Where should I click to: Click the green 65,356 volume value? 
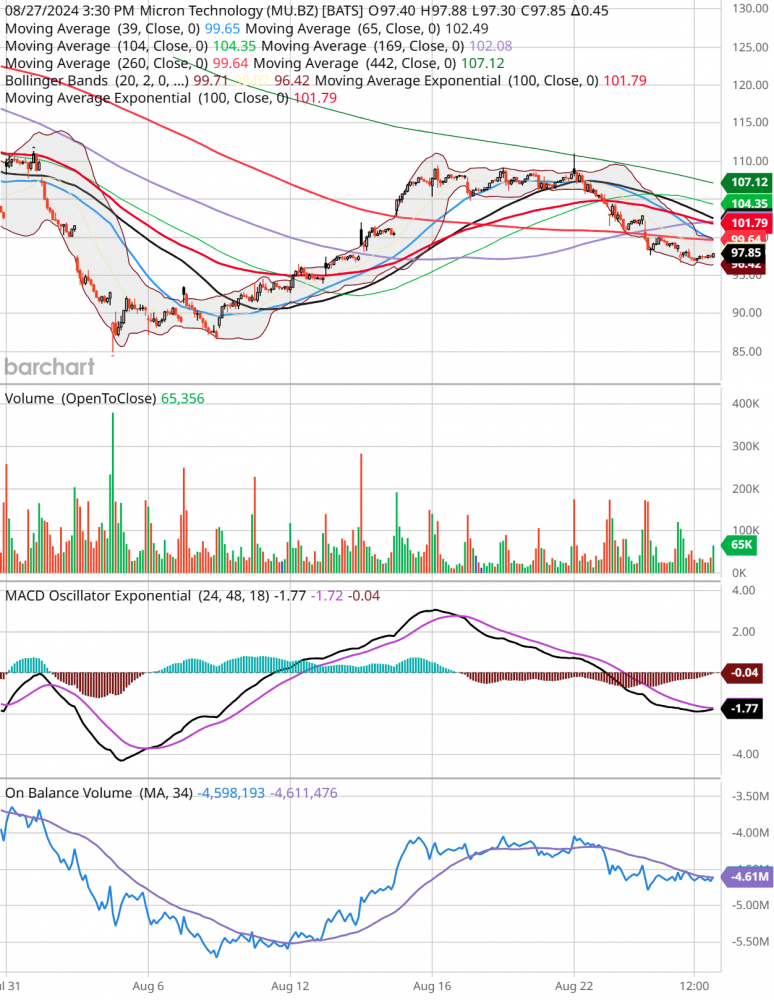(x=182, y=399)
